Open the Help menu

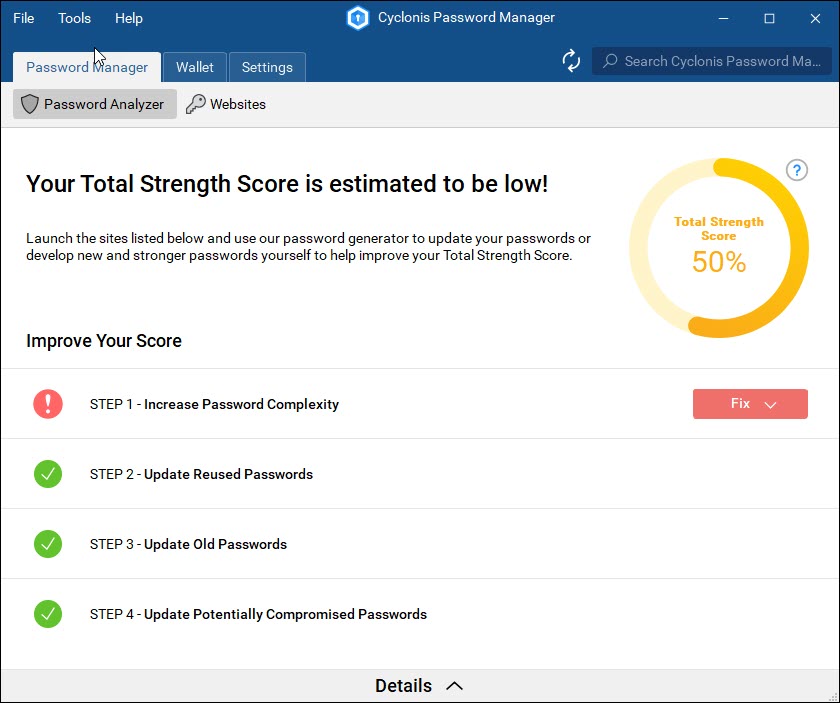129,18
